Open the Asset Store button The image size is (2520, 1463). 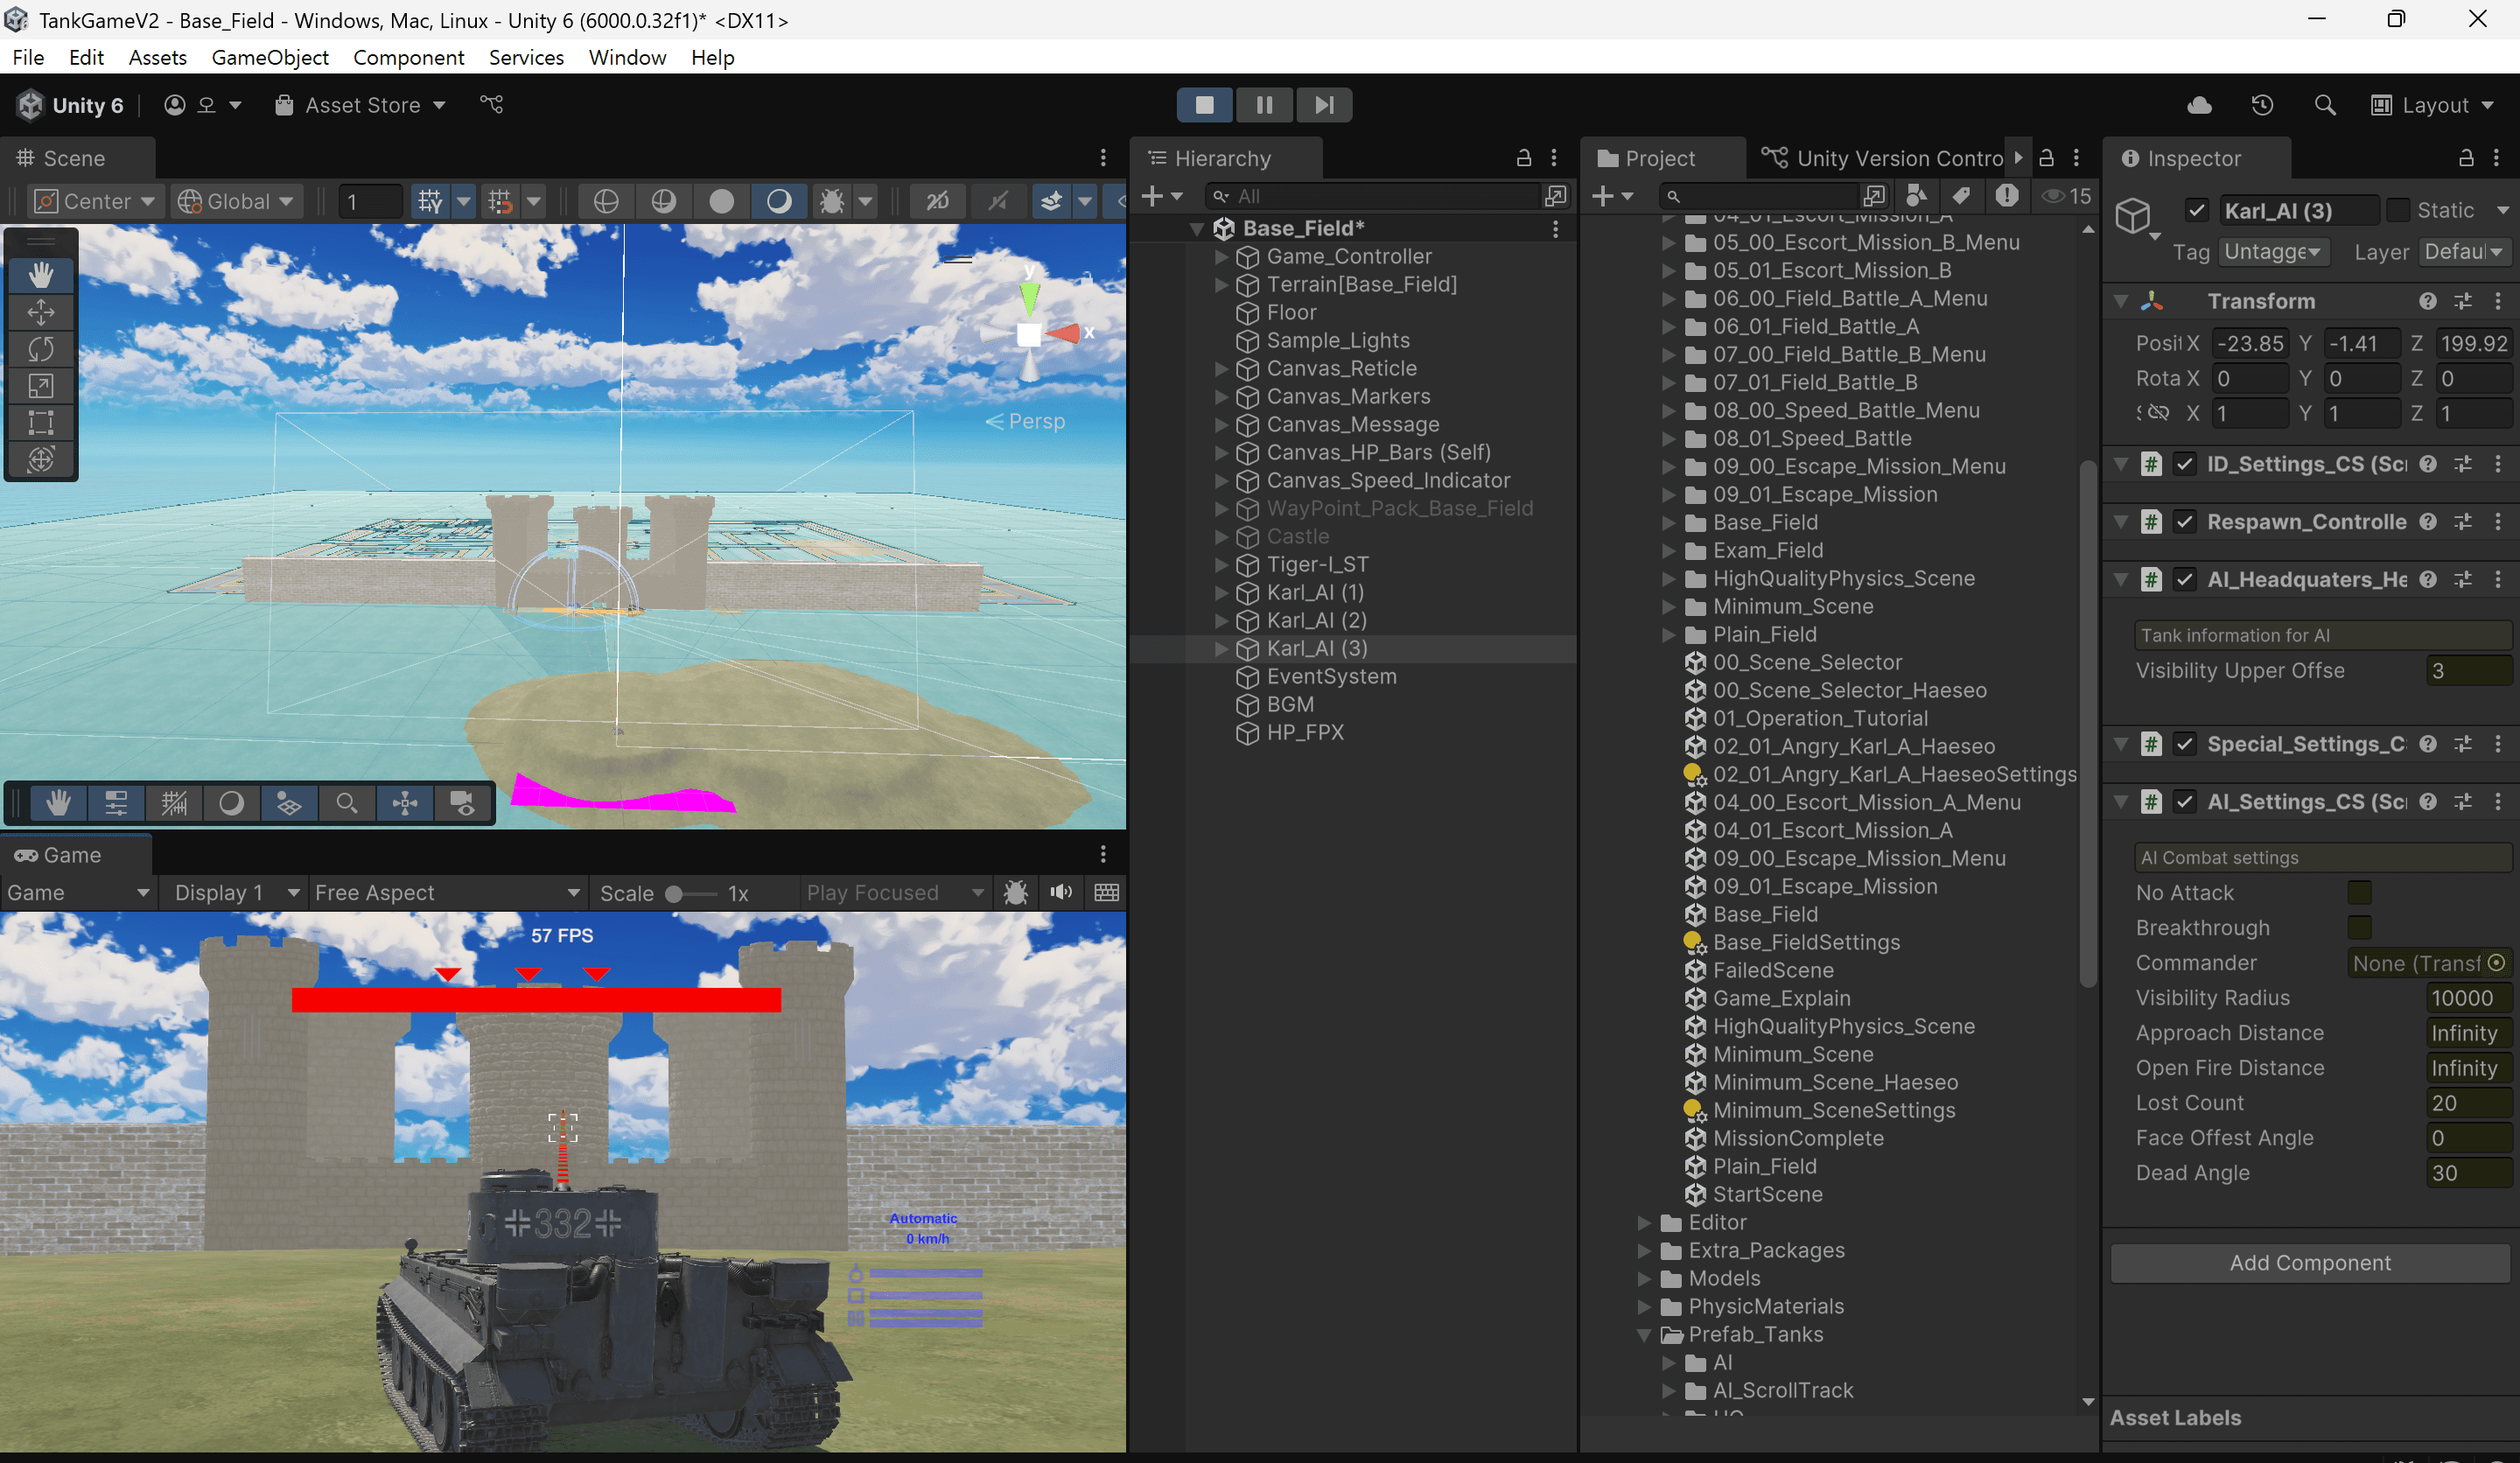360,105
